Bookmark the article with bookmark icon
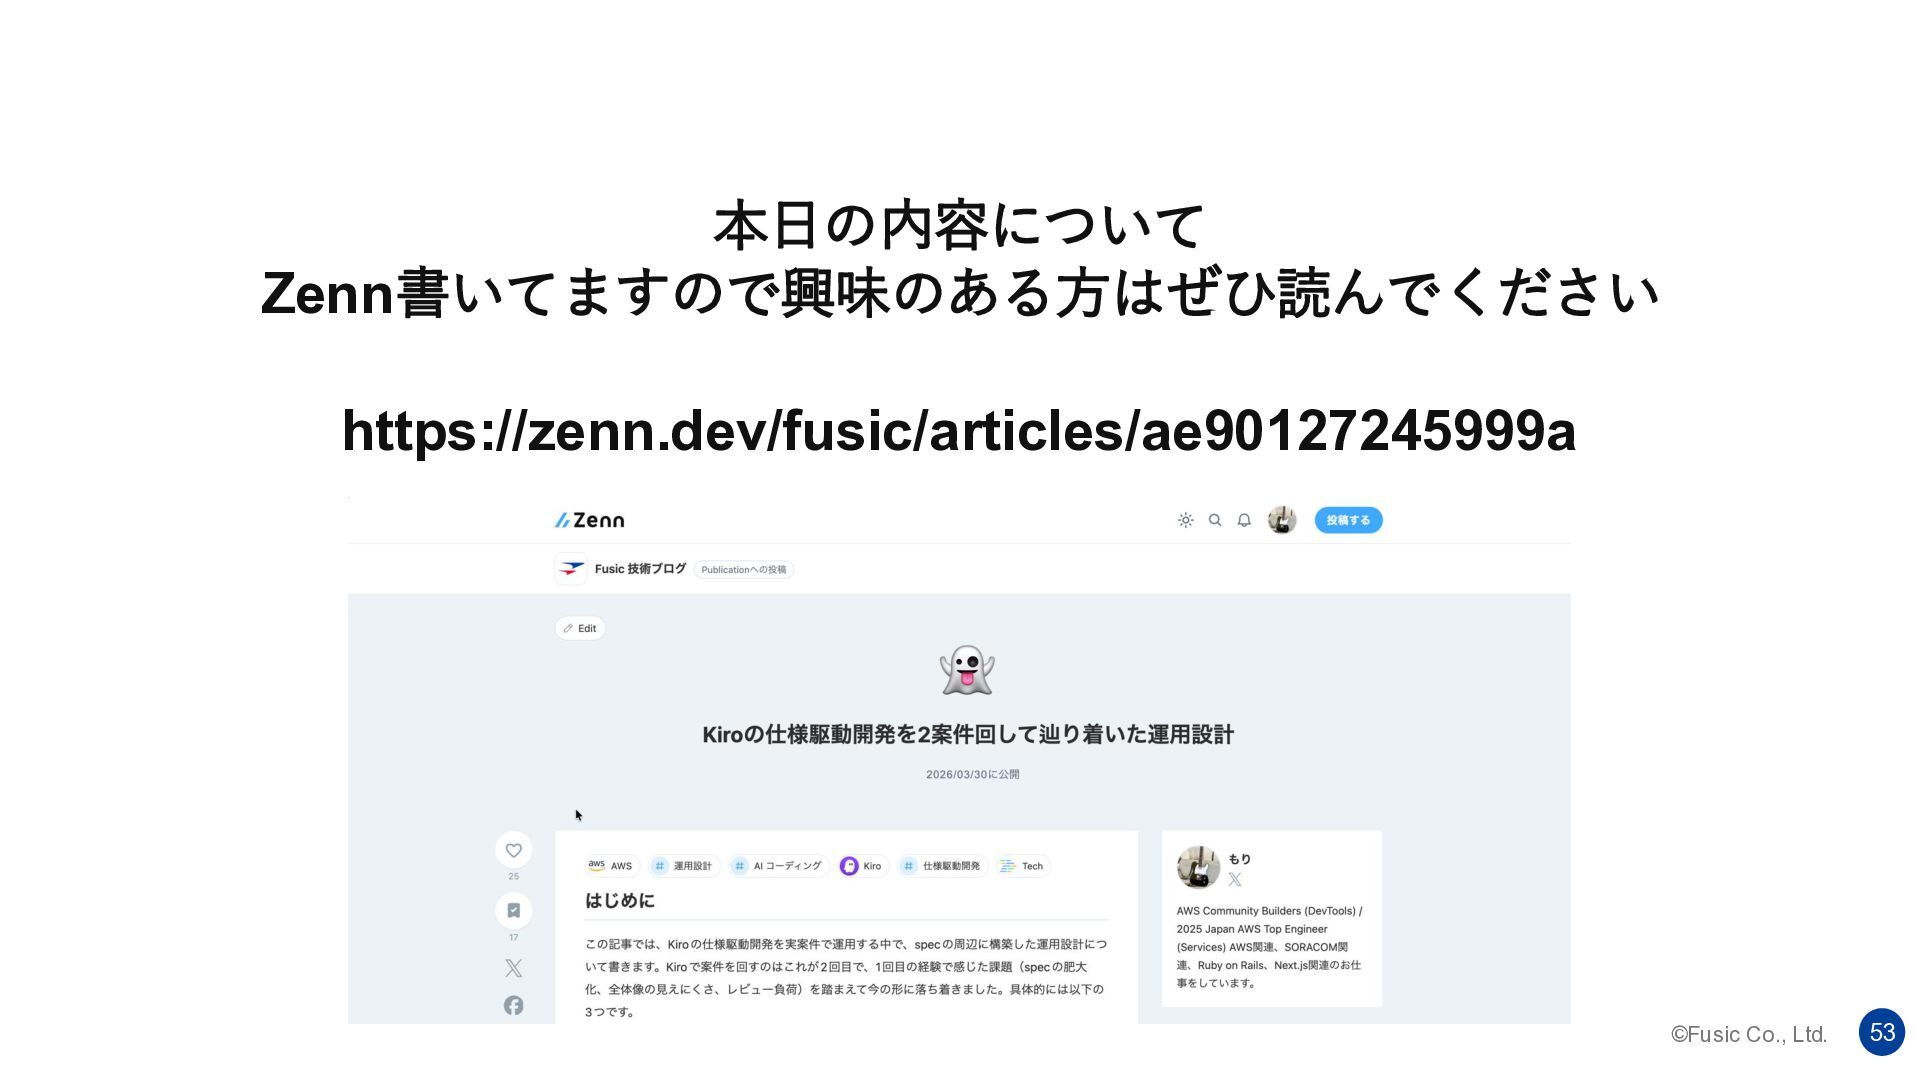Image resolution: width=1920 pixels, height=1080 pixels. 513,910
